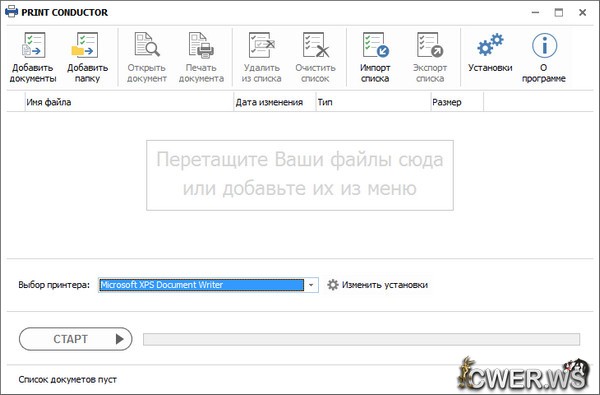Screen dimensions: 600x395
Task: Click the Перетащите Ваши файлы сюда drop area
Action: point(300,175)
